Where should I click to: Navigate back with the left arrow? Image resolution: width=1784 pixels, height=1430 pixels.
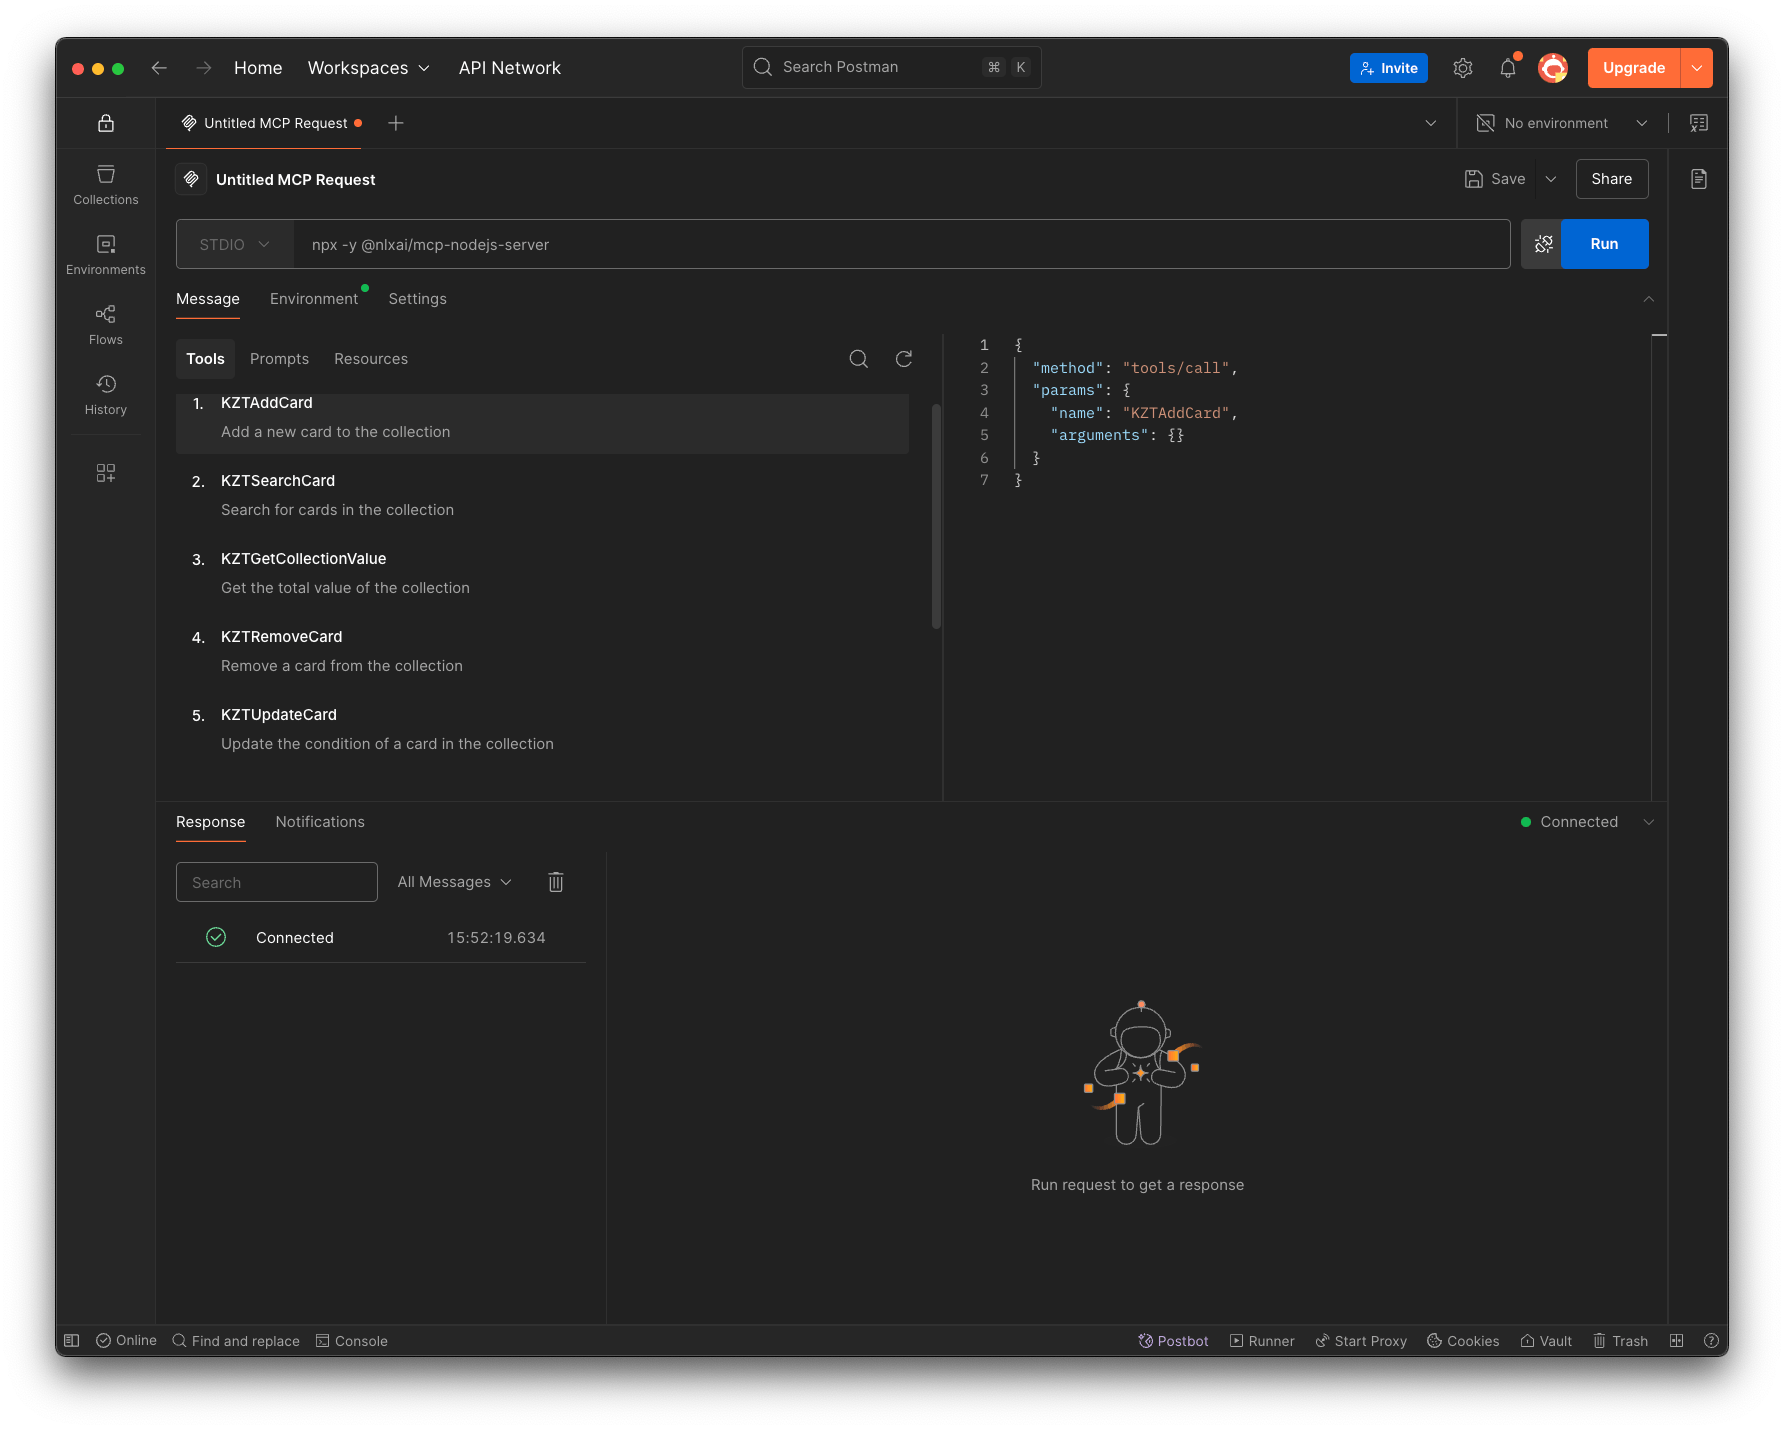coord(159,68)
